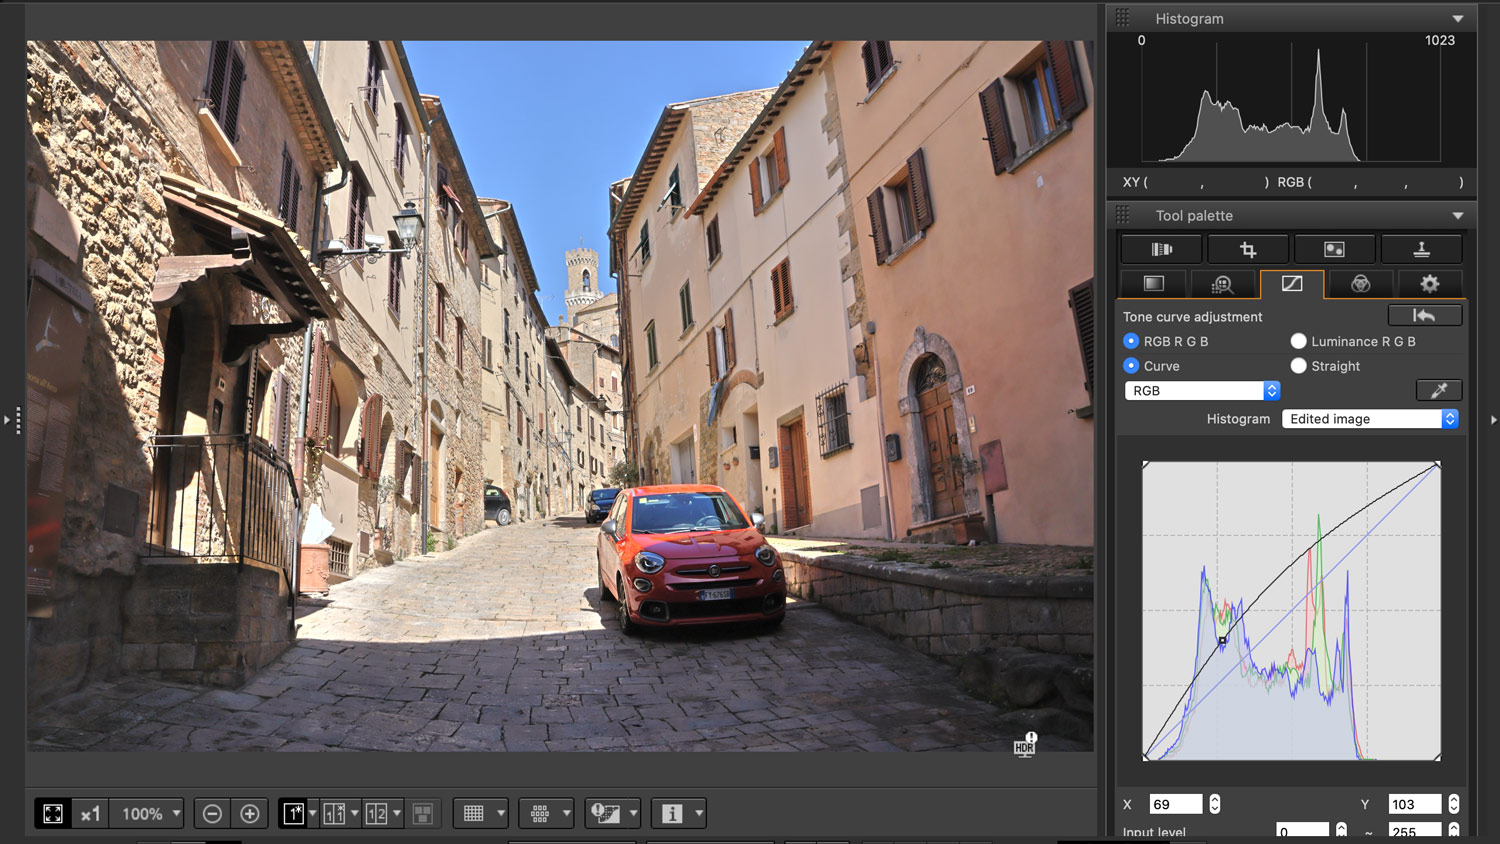Zoom in using the plus magnifier
The height and width of the screenshot is (844, 1500).
click(x=250, y=814)
